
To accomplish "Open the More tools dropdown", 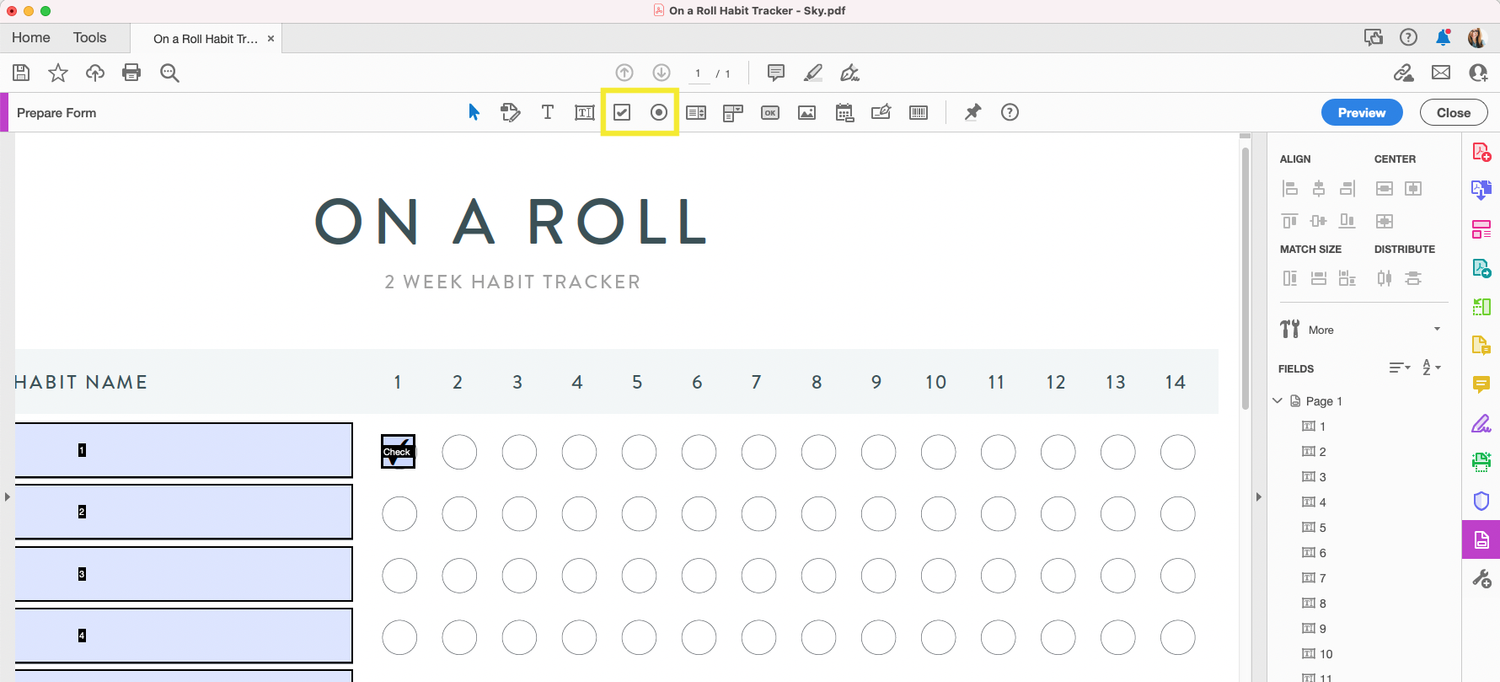I will tap(1436, 329).
